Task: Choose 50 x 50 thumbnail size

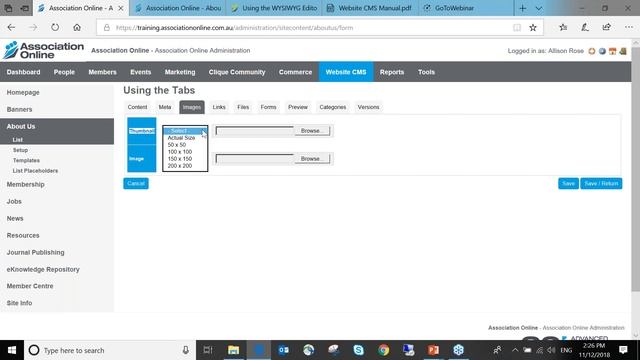Action: (185, 145)
